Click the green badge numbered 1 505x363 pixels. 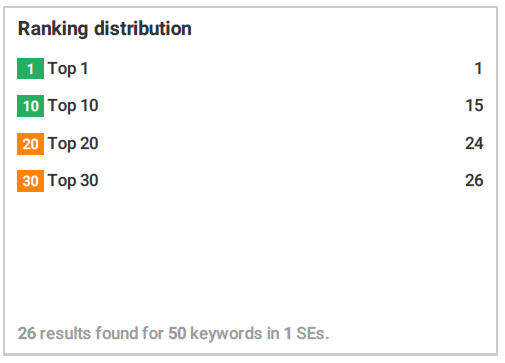pos(30,69)
